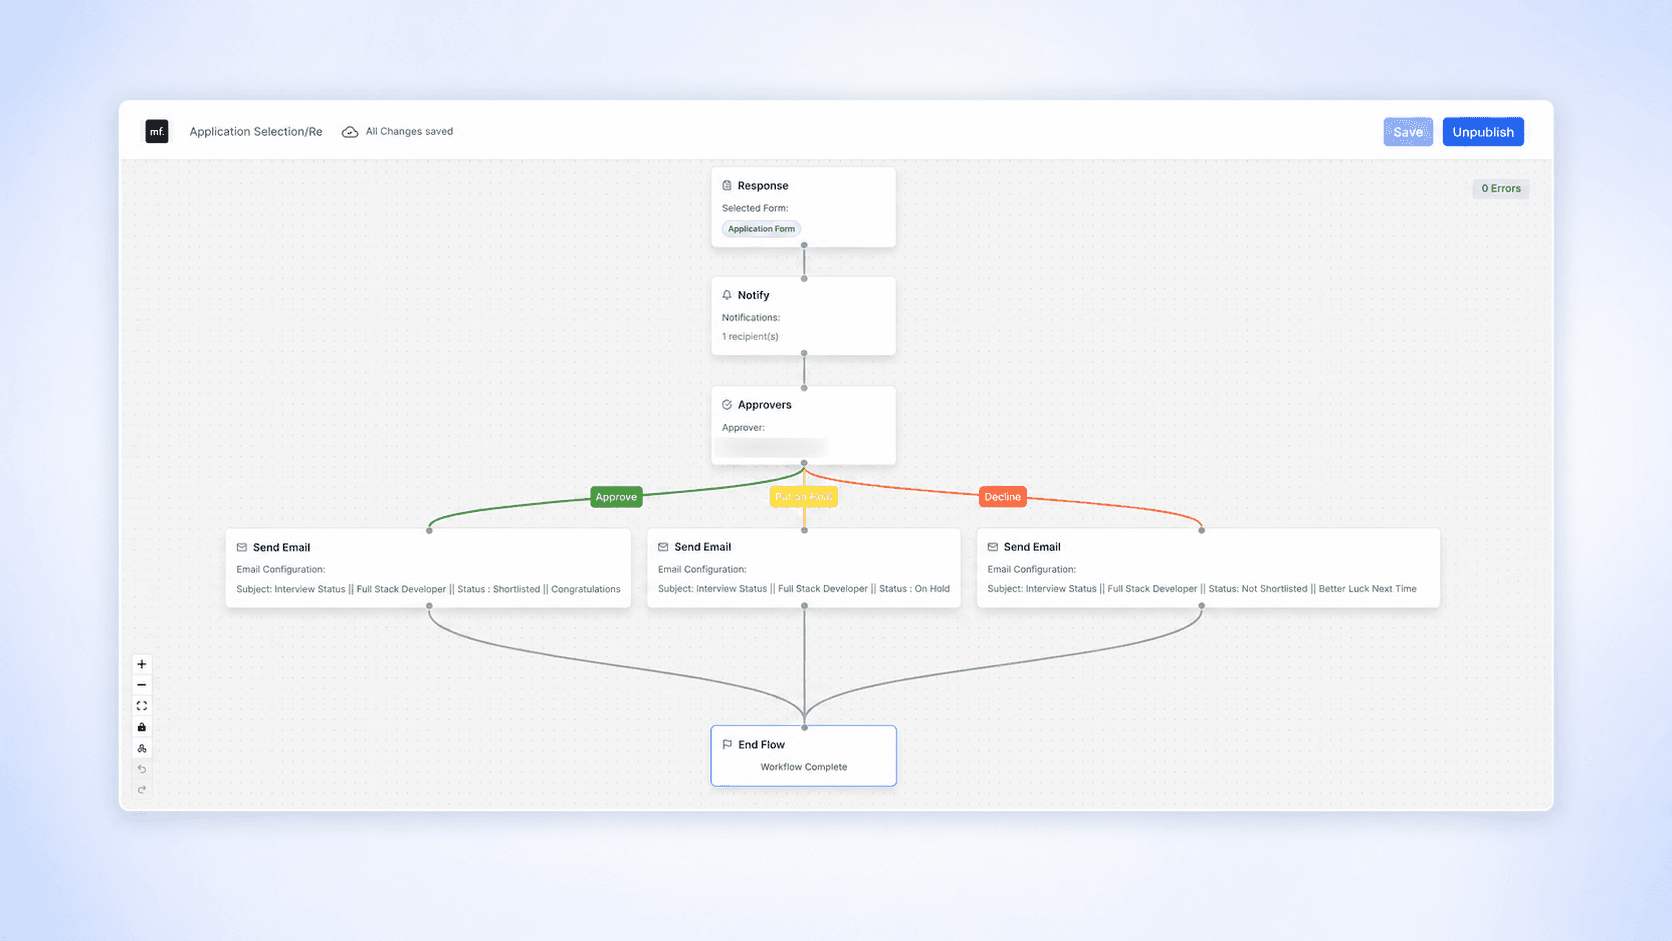Toggle the canvas lock icon
The image size is (1672, 941).
142,727
